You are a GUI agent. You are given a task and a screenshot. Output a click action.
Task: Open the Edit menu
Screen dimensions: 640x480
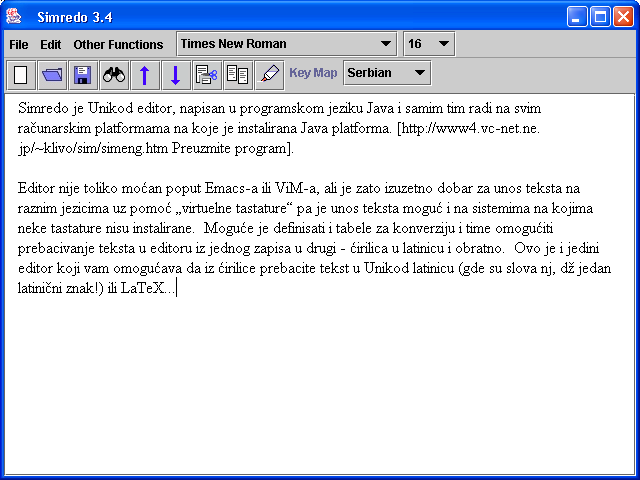[x=51, y=45]
